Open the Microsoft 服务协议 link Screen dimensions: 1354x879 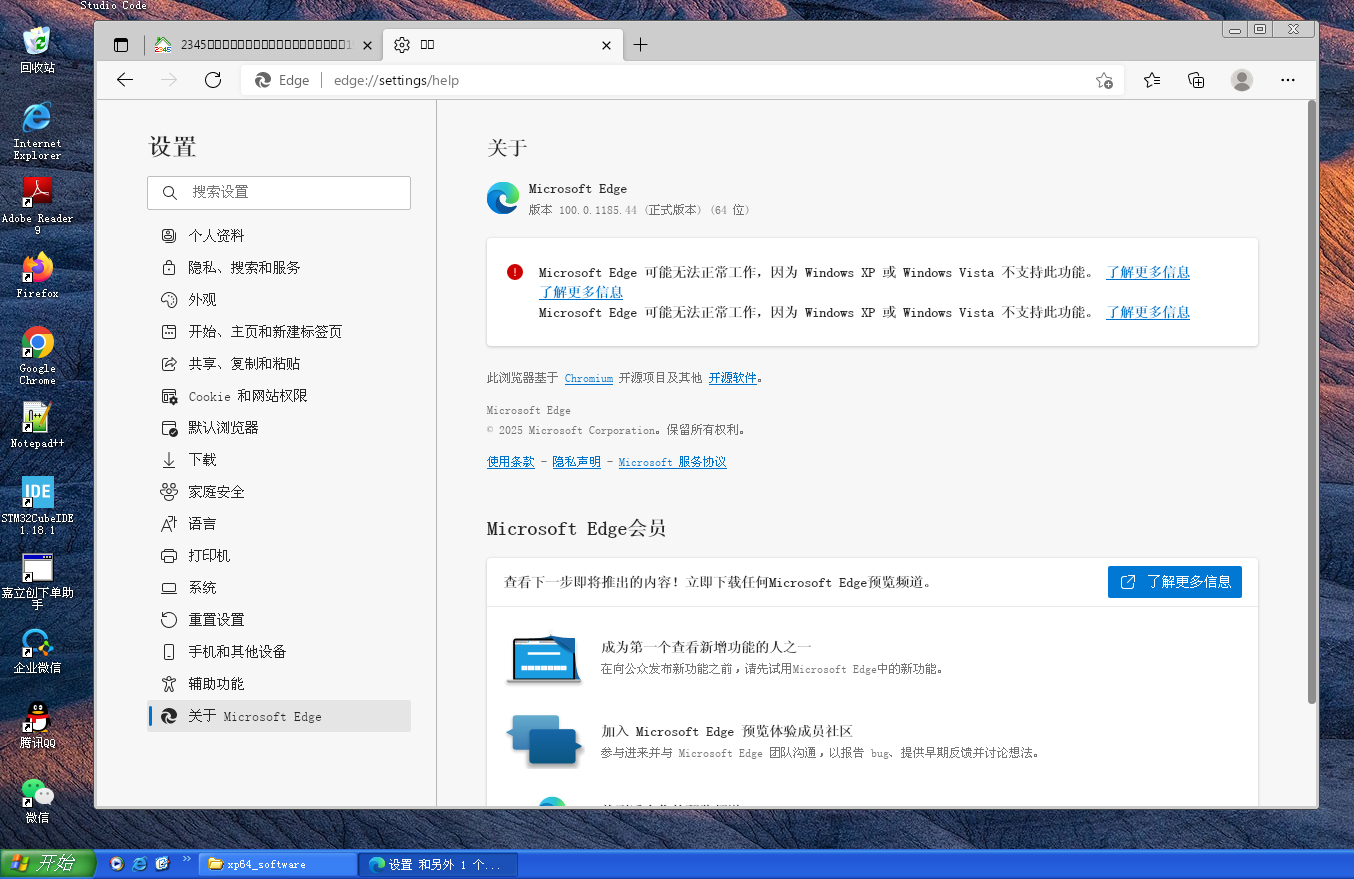673,462
